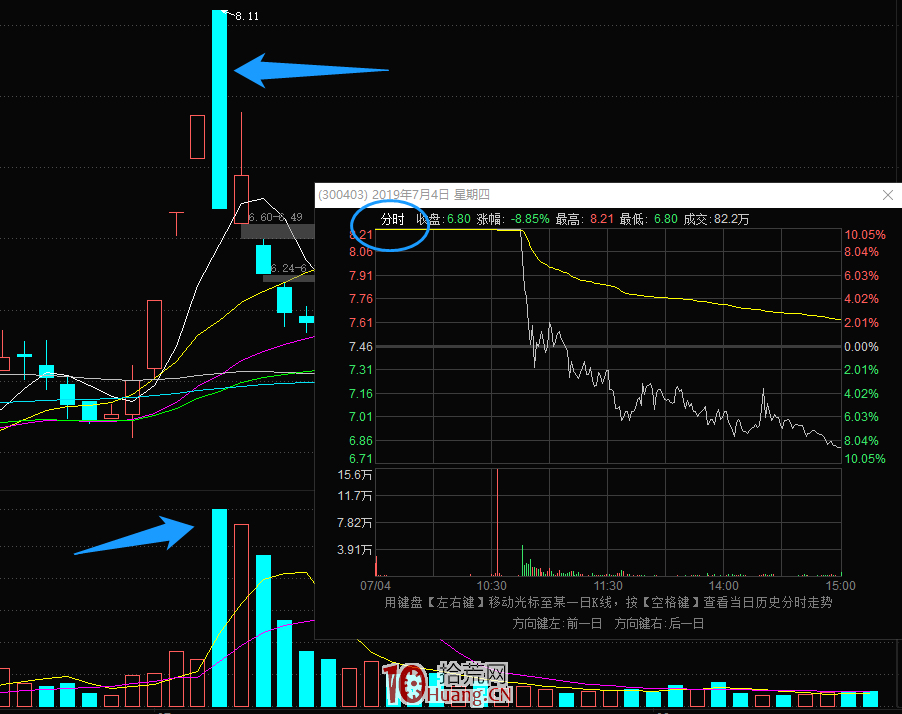Click the 成交 82.2万 volume value
The image size is (902, 714).
pyautogui.click(x=732, y=219)
